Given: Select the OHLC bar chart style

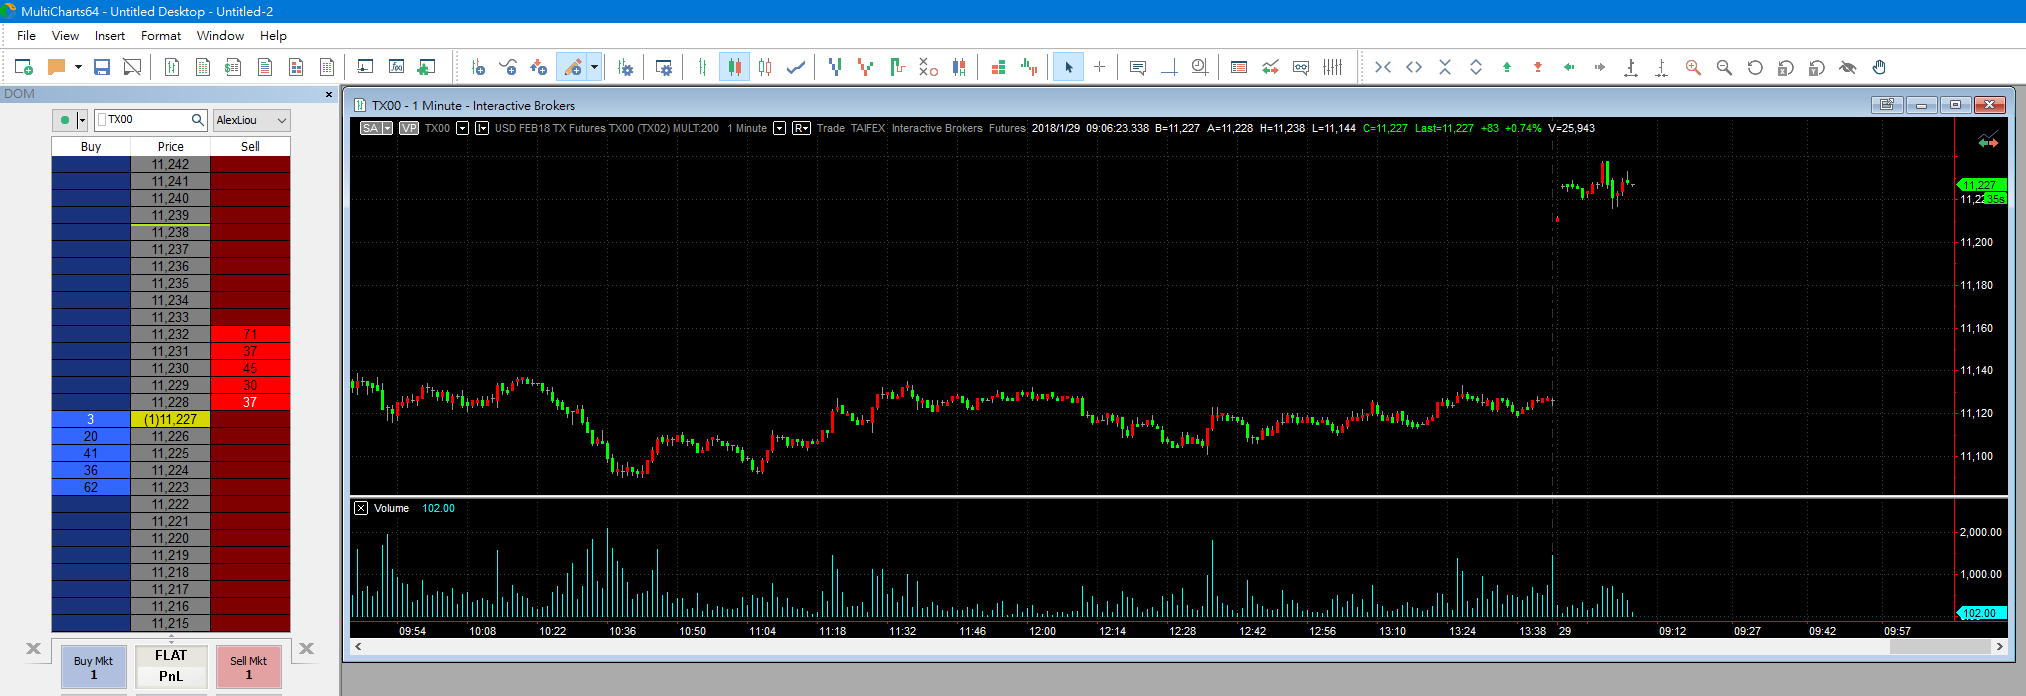Looking at the screenshot, I should (x=703, y=67).
